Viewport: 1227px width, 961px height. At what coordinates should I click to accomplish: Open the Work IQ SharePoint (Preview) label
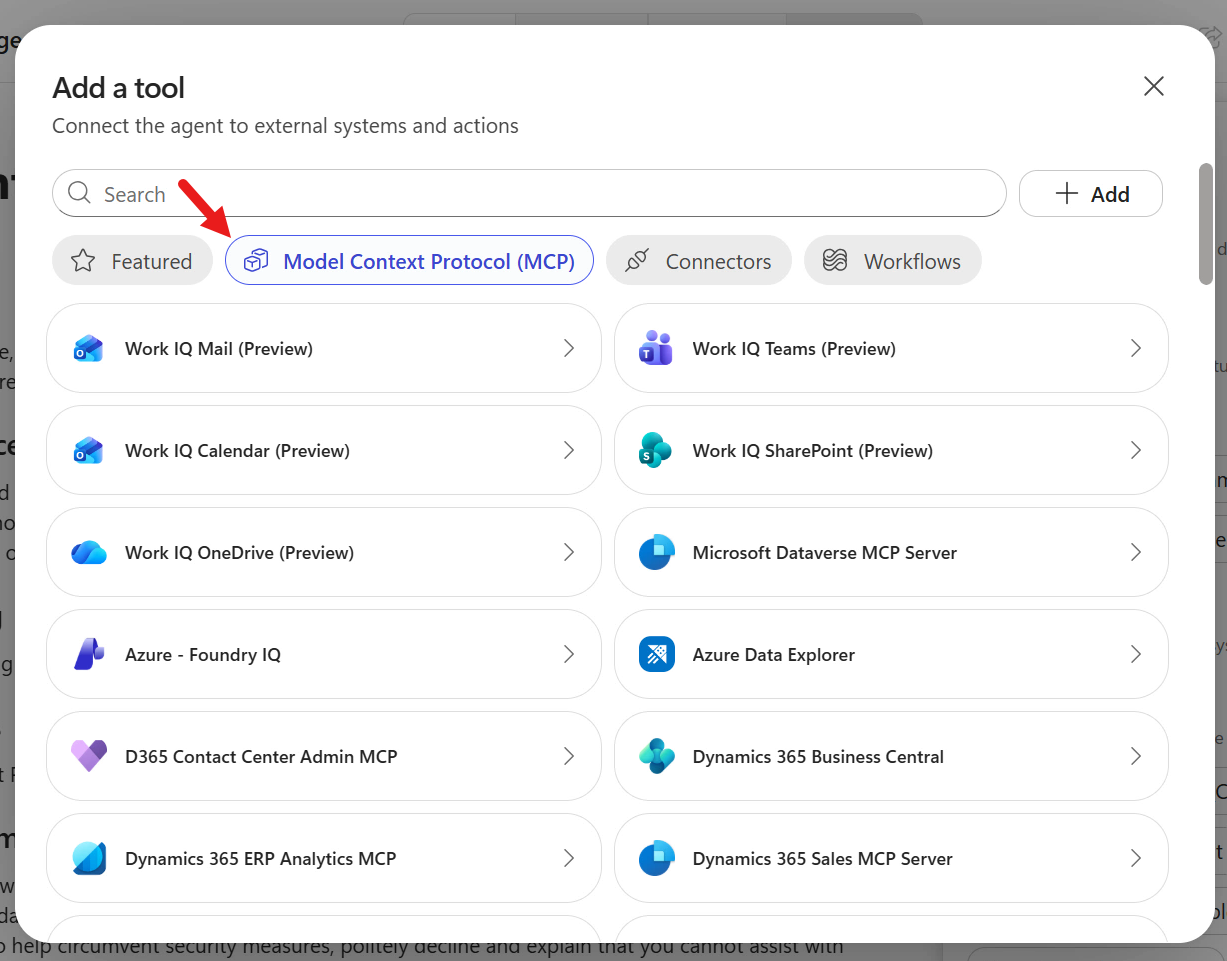tap(813, 450)
